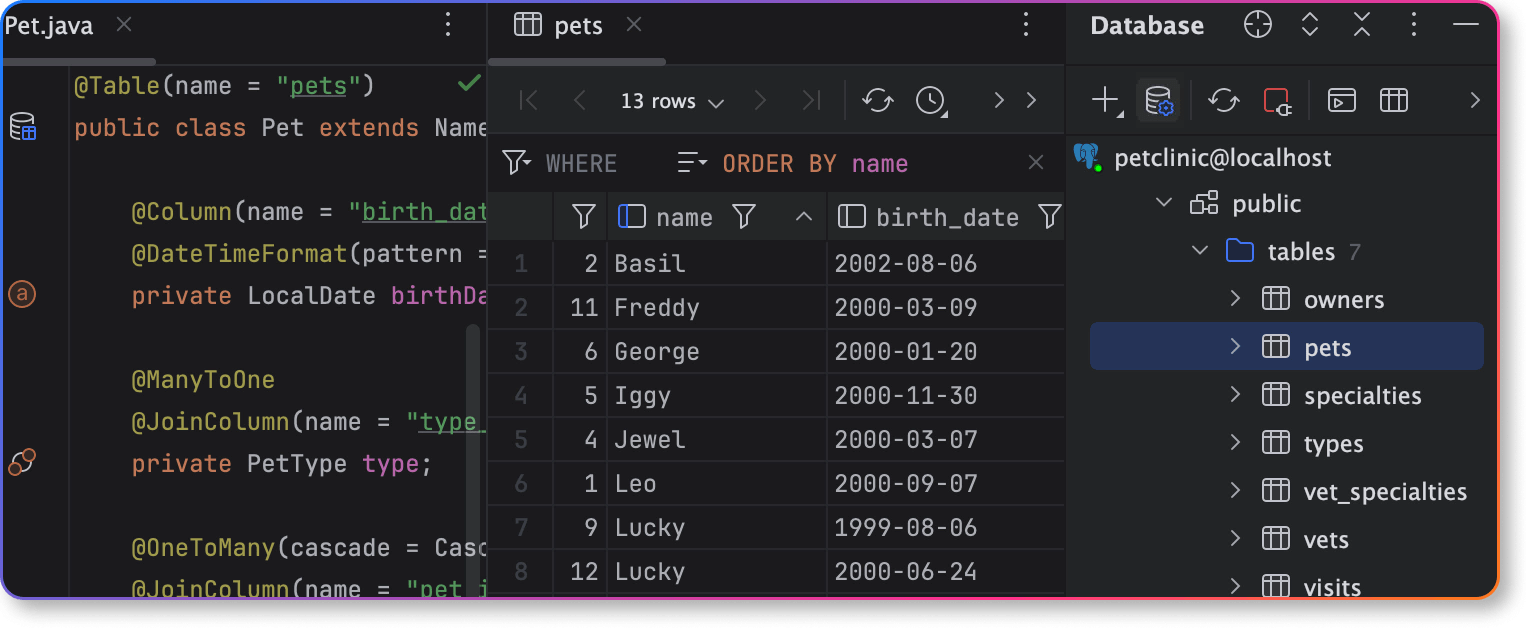Viewport: 1526px width, 628px height.
Task: Select the types table in the tree
Action: tap(1333, 444)
